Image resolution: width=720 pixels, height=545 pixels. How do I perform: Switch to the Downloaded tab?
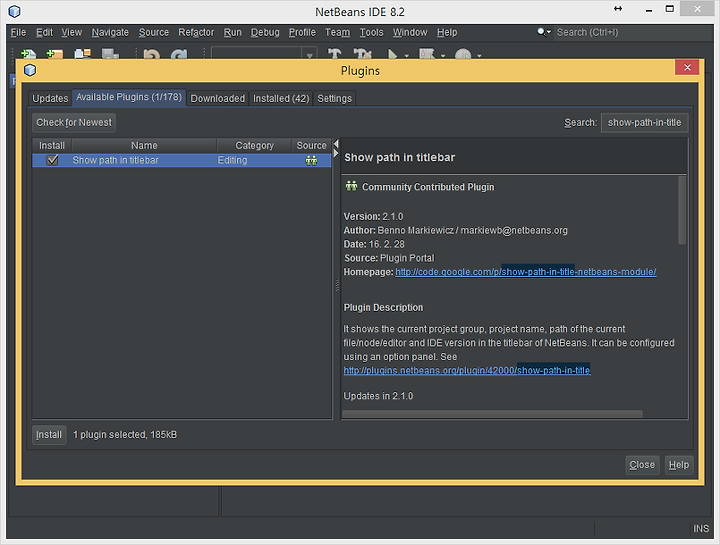(x=218, y=98)
